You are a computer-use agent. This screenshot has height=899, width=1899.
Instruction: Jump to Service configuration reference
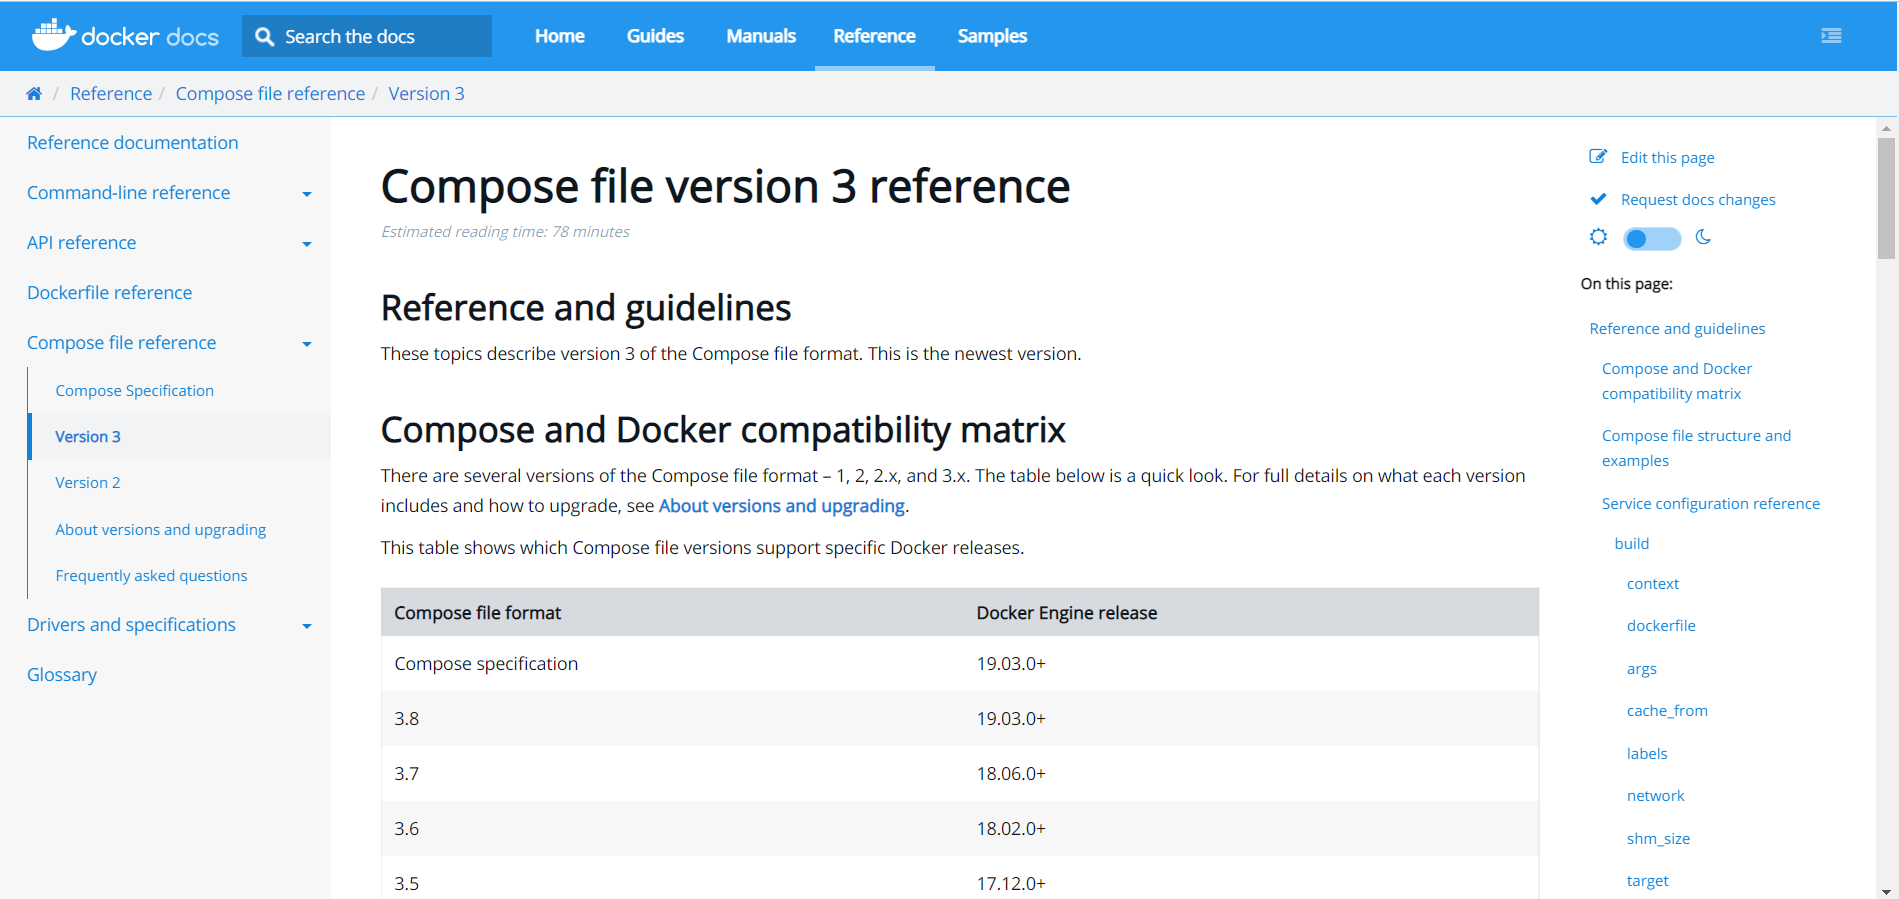coord(1711,503)
